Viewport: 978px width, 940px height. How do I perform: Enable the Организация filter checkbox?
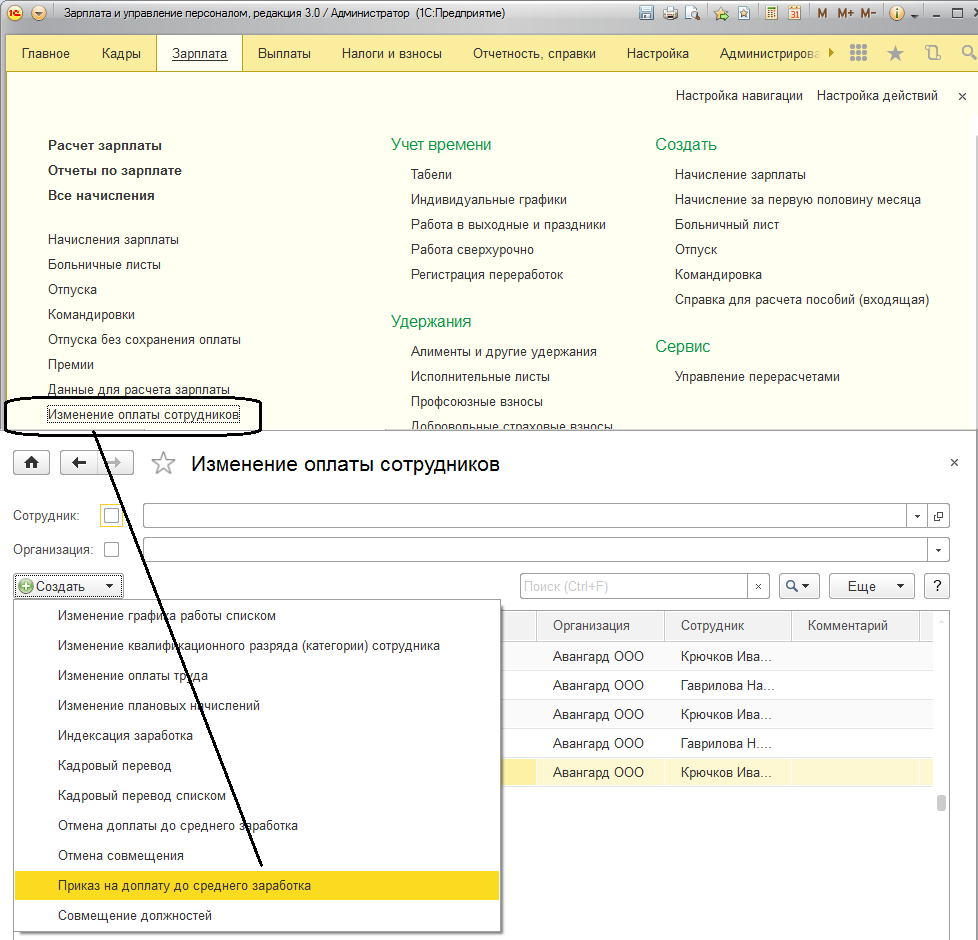(112, 549)
